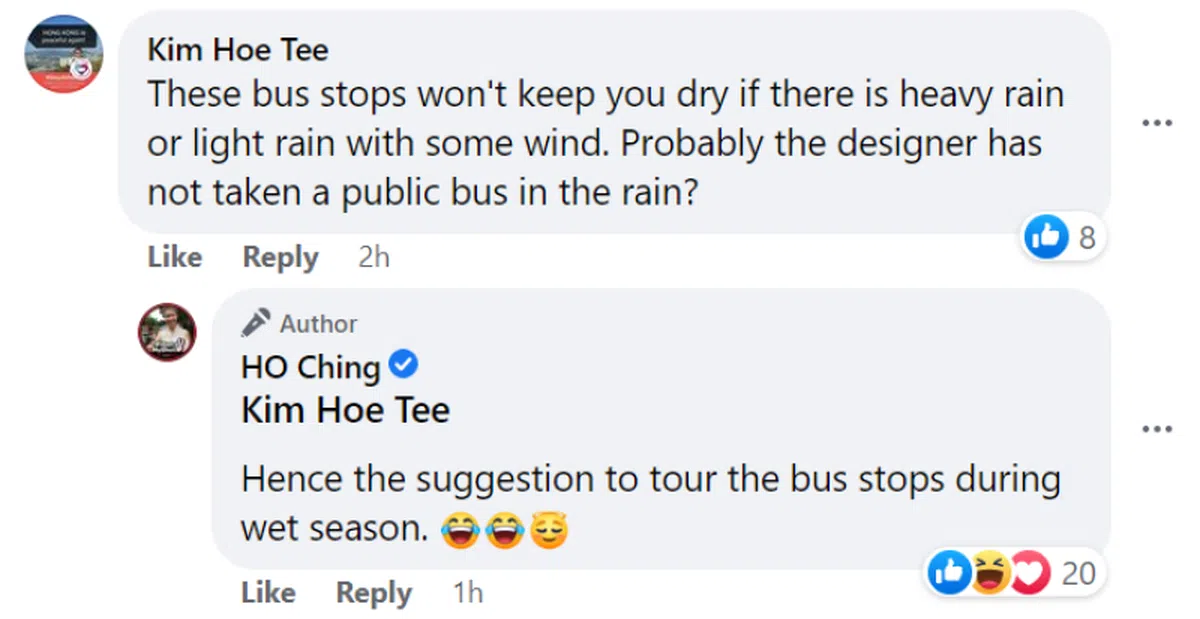Click thumbs-up reaction icon on HO Ching's reply

pos(946,573)
